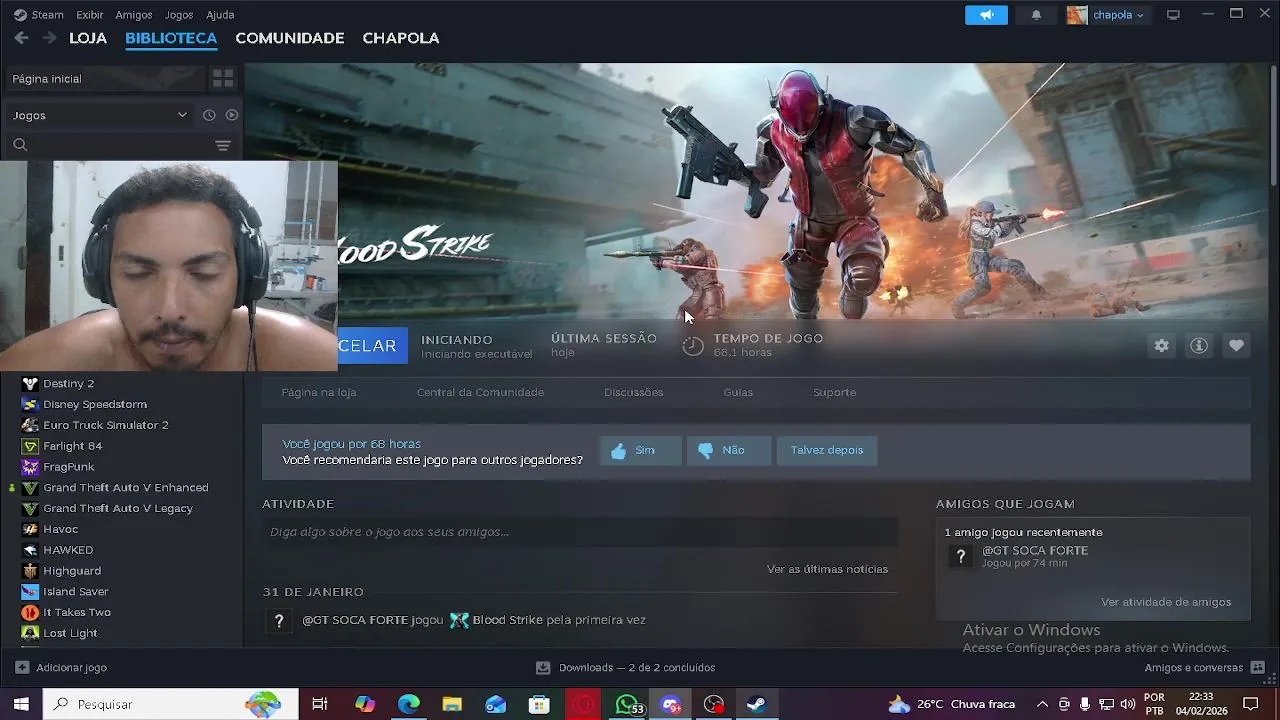The width and height of the screenshot is (1280, 720).
Task: Open WhatsApp from the Windows taskbar
Action: tap(628, 704)
